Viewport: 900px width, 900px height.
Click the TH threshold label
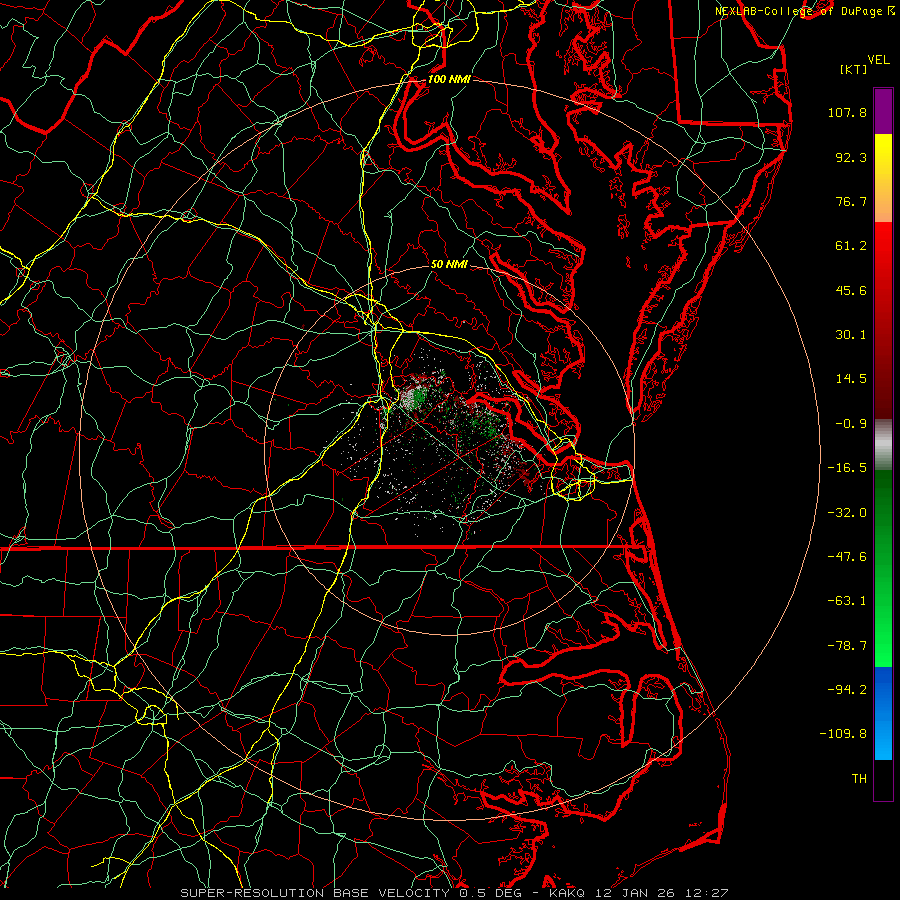coord(859,779)
